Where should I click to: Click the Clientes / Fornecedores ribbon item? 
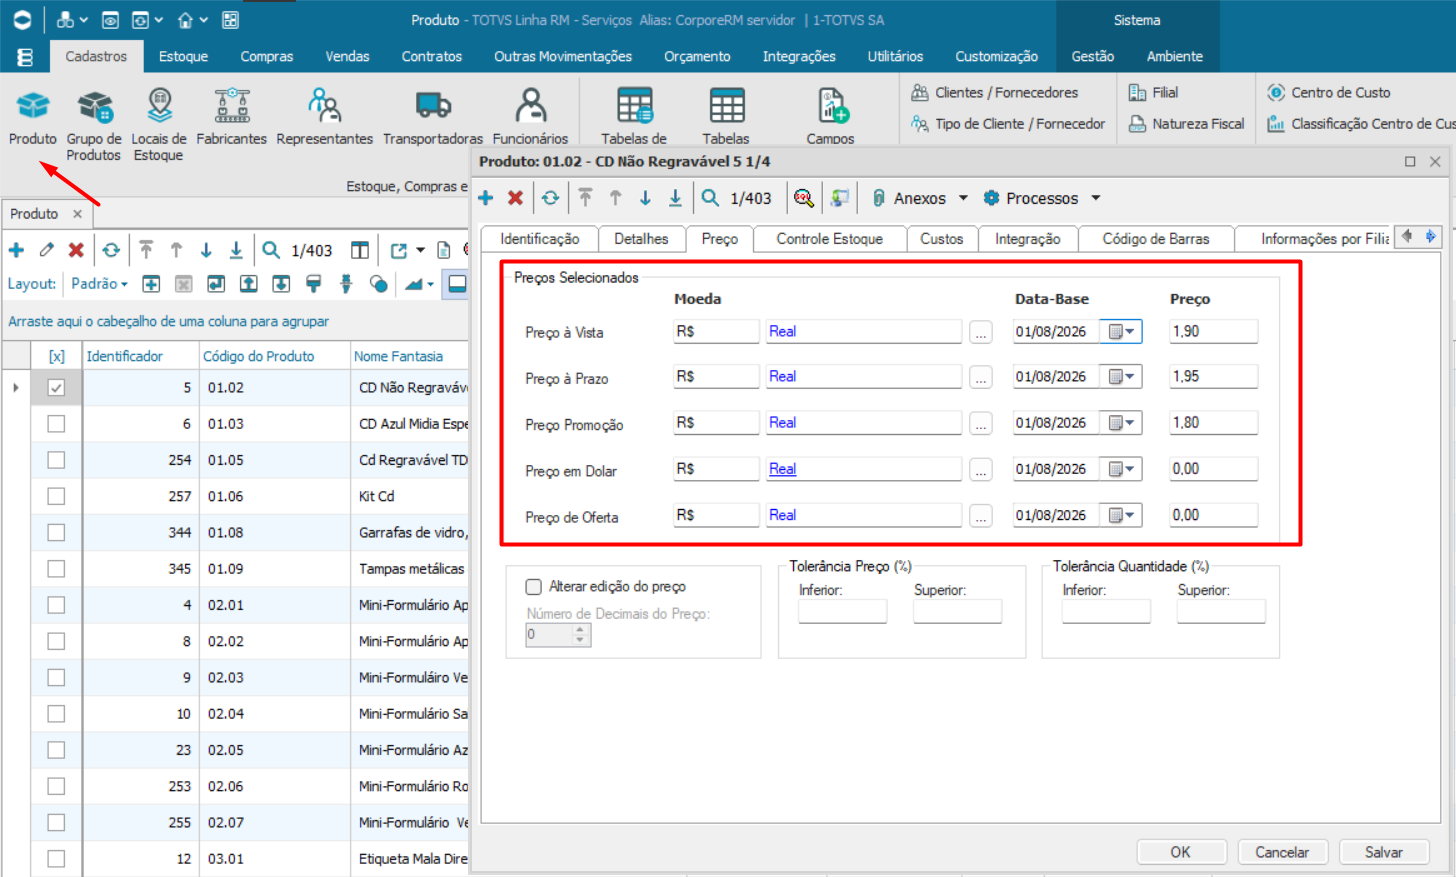pyautogui.click(x=995, y=92)
